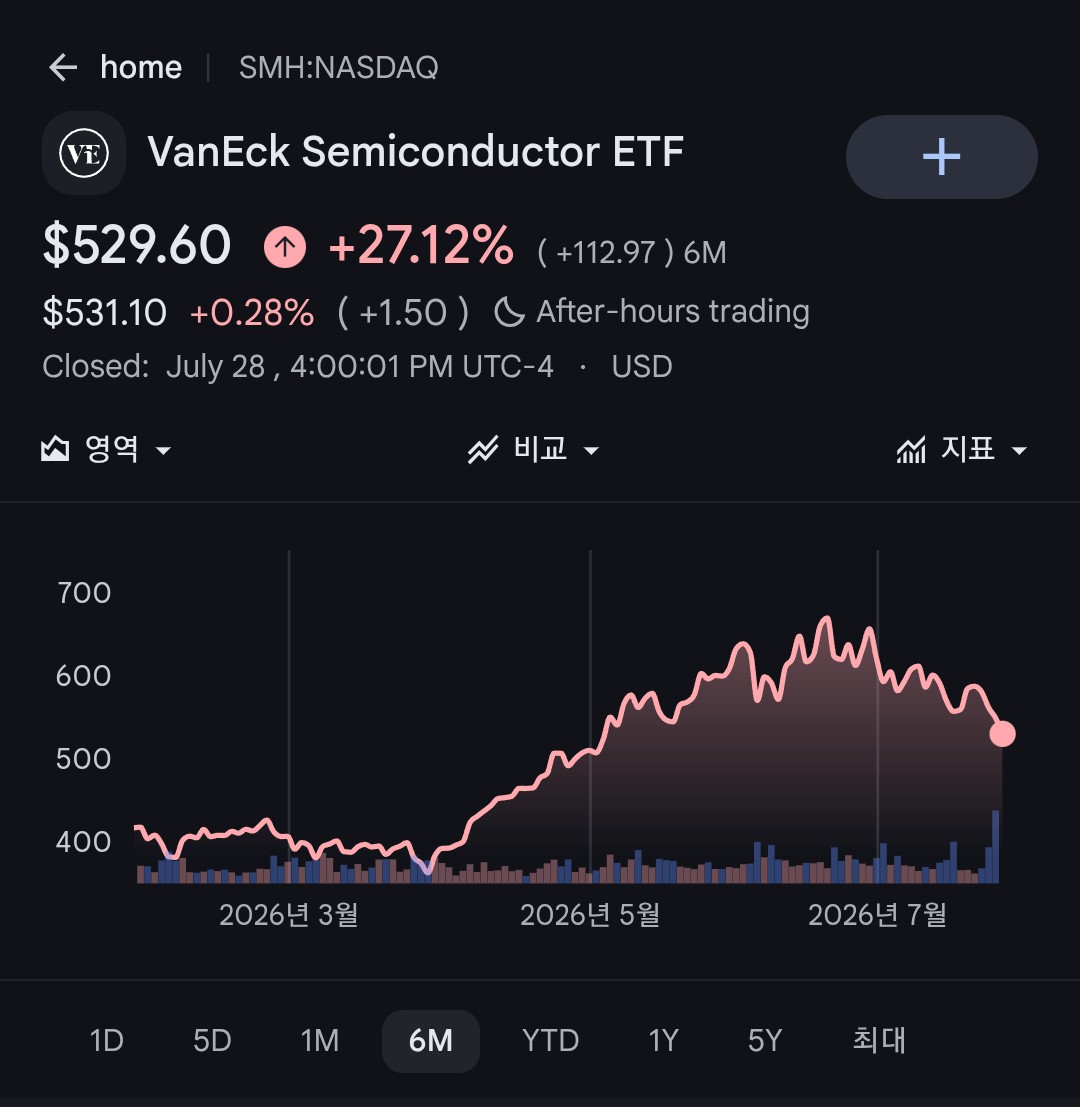Viewport: 1080px width, 1107px height.
Task: Select the 1D time range
Action: coord(107,1041)
